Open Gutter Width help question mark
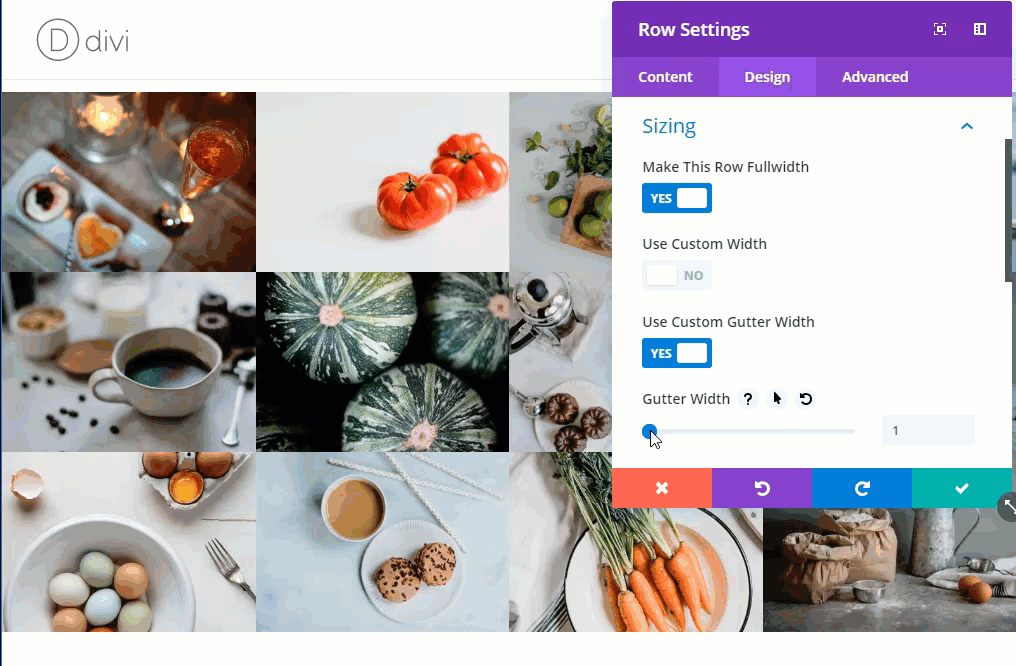1016x666 pixels. (748, 399)
